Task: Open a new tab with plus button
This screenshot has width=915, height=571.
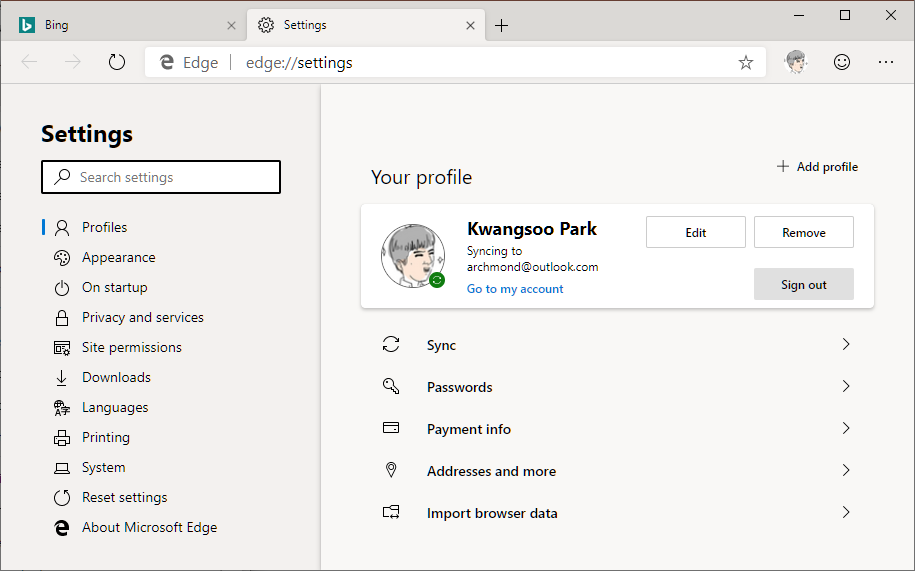Action: coord(501,26)
